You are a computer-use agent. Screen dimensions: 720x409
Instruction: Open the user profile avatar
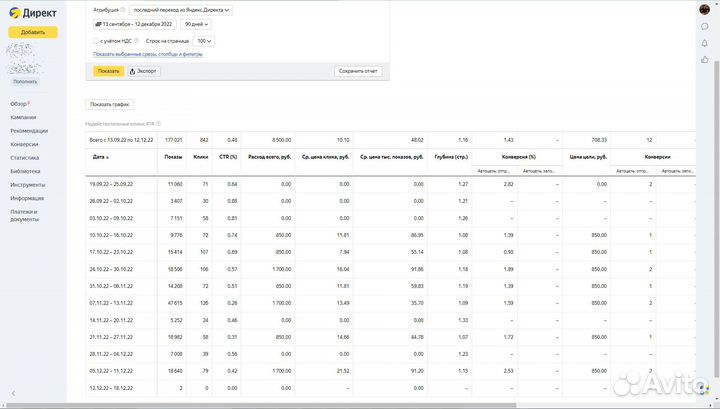coord(705,8)
